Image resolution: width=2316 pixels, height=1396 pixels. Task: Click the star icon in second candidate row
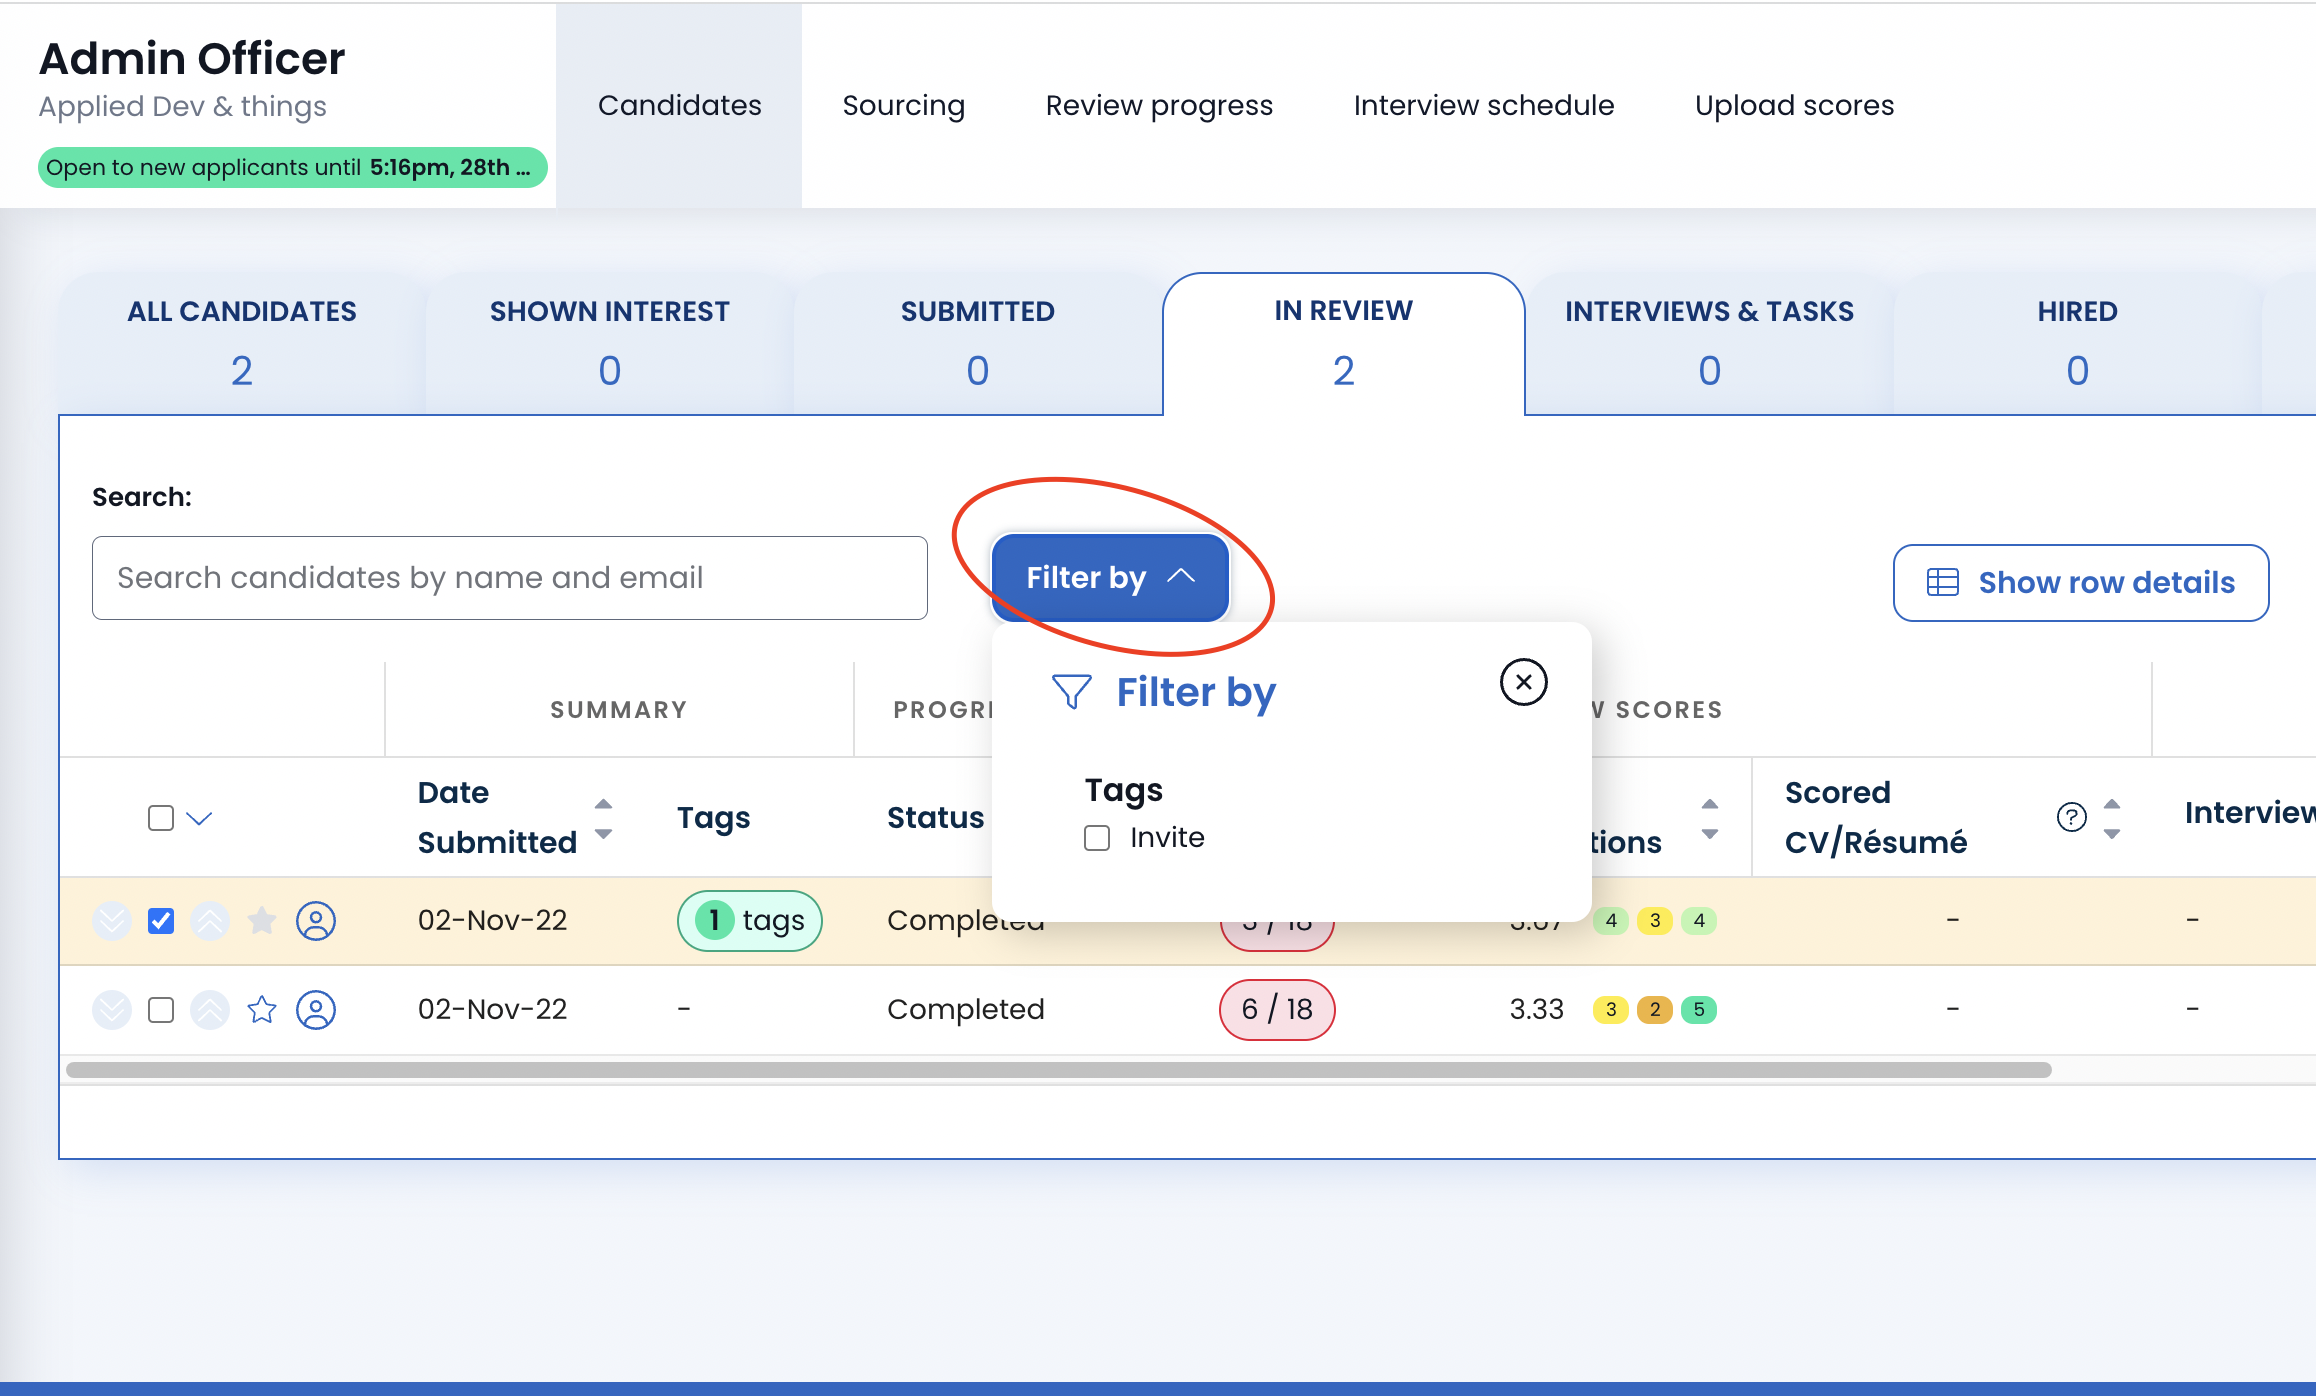(x=262, y=1010)
